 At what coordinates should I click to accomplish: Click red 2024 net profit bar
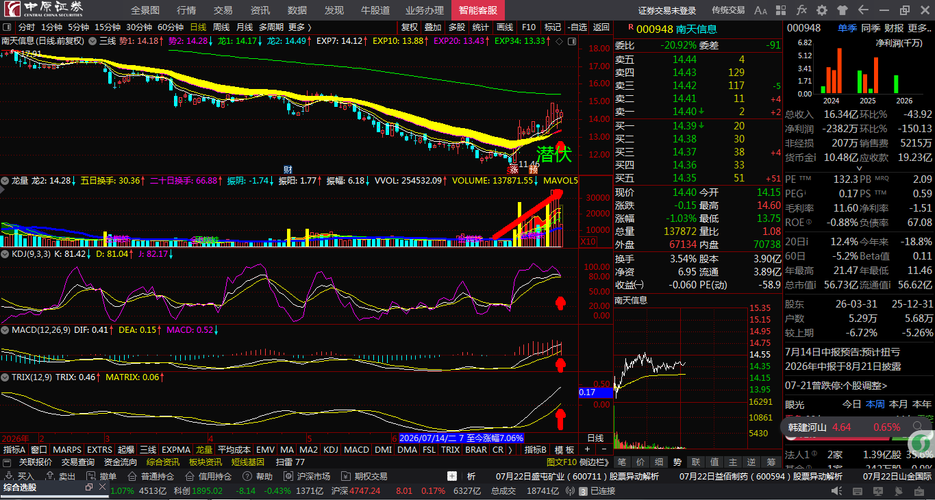coord(839,70)
